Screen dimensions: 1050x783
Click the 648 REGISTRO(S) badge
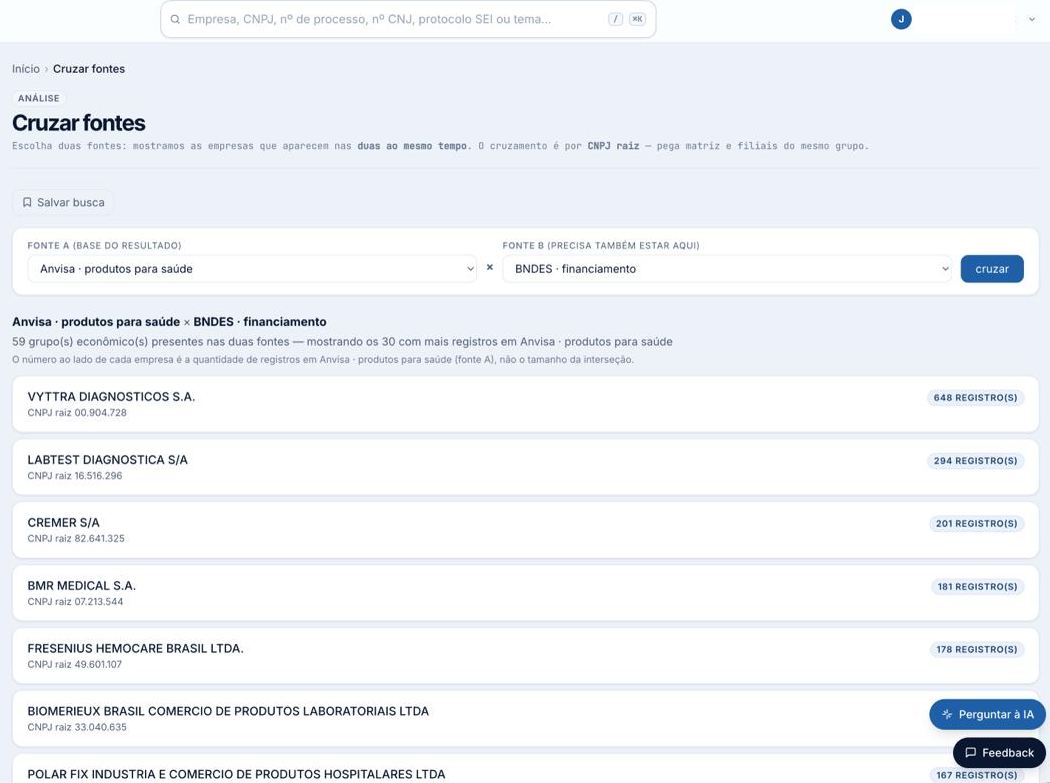click(x=975, y=398)
